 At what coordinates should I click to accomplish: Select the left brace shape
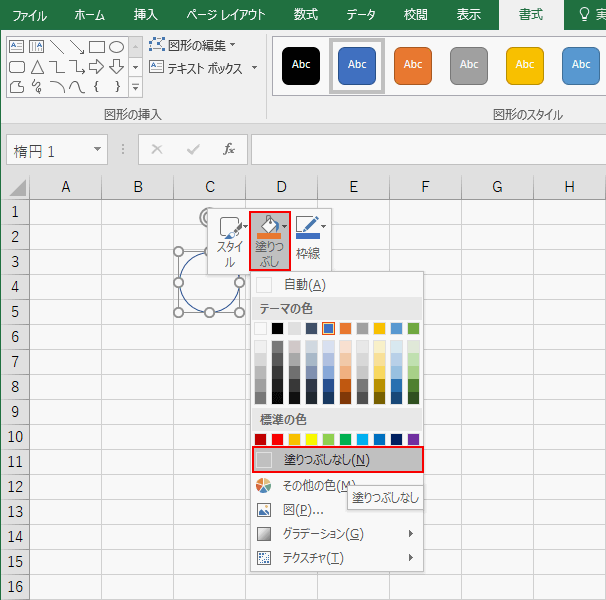[96, 87]
